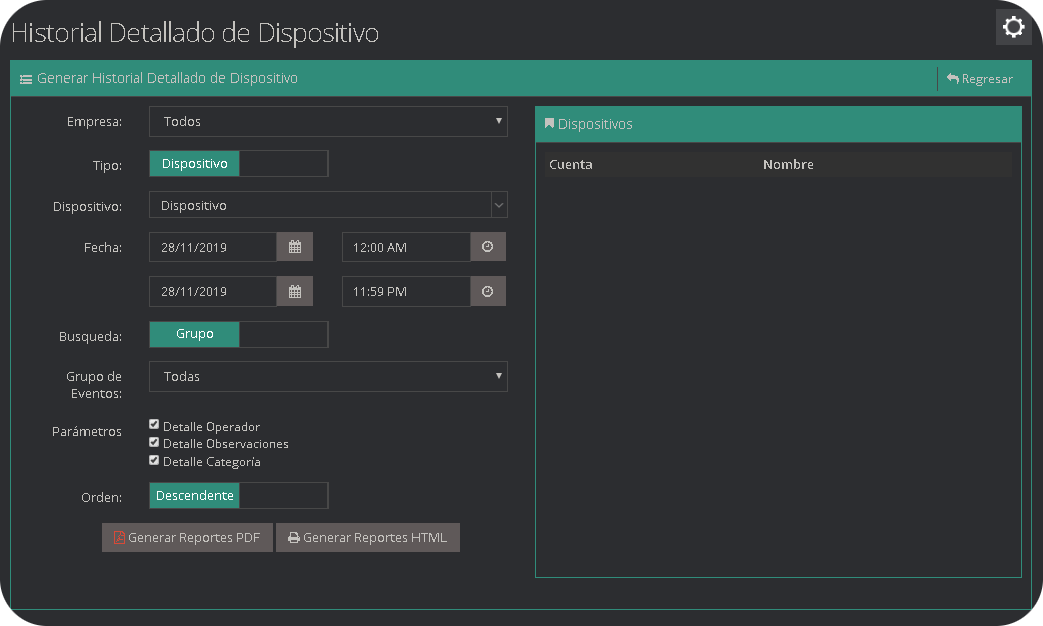The width and height of the screenshot is (1043, 626).
Task: Expand the Dispositivo selection dropdown
Action: (x=328, y=204)
